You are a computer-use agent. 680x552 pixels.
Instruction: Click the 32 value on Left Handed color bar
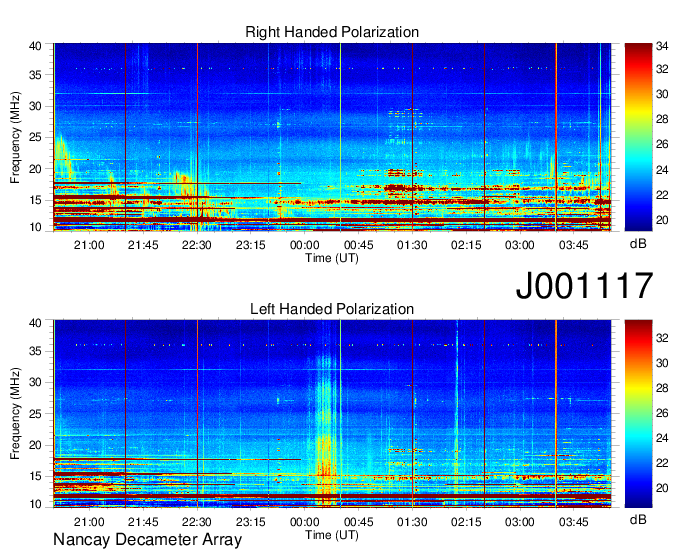click(662, 338)
